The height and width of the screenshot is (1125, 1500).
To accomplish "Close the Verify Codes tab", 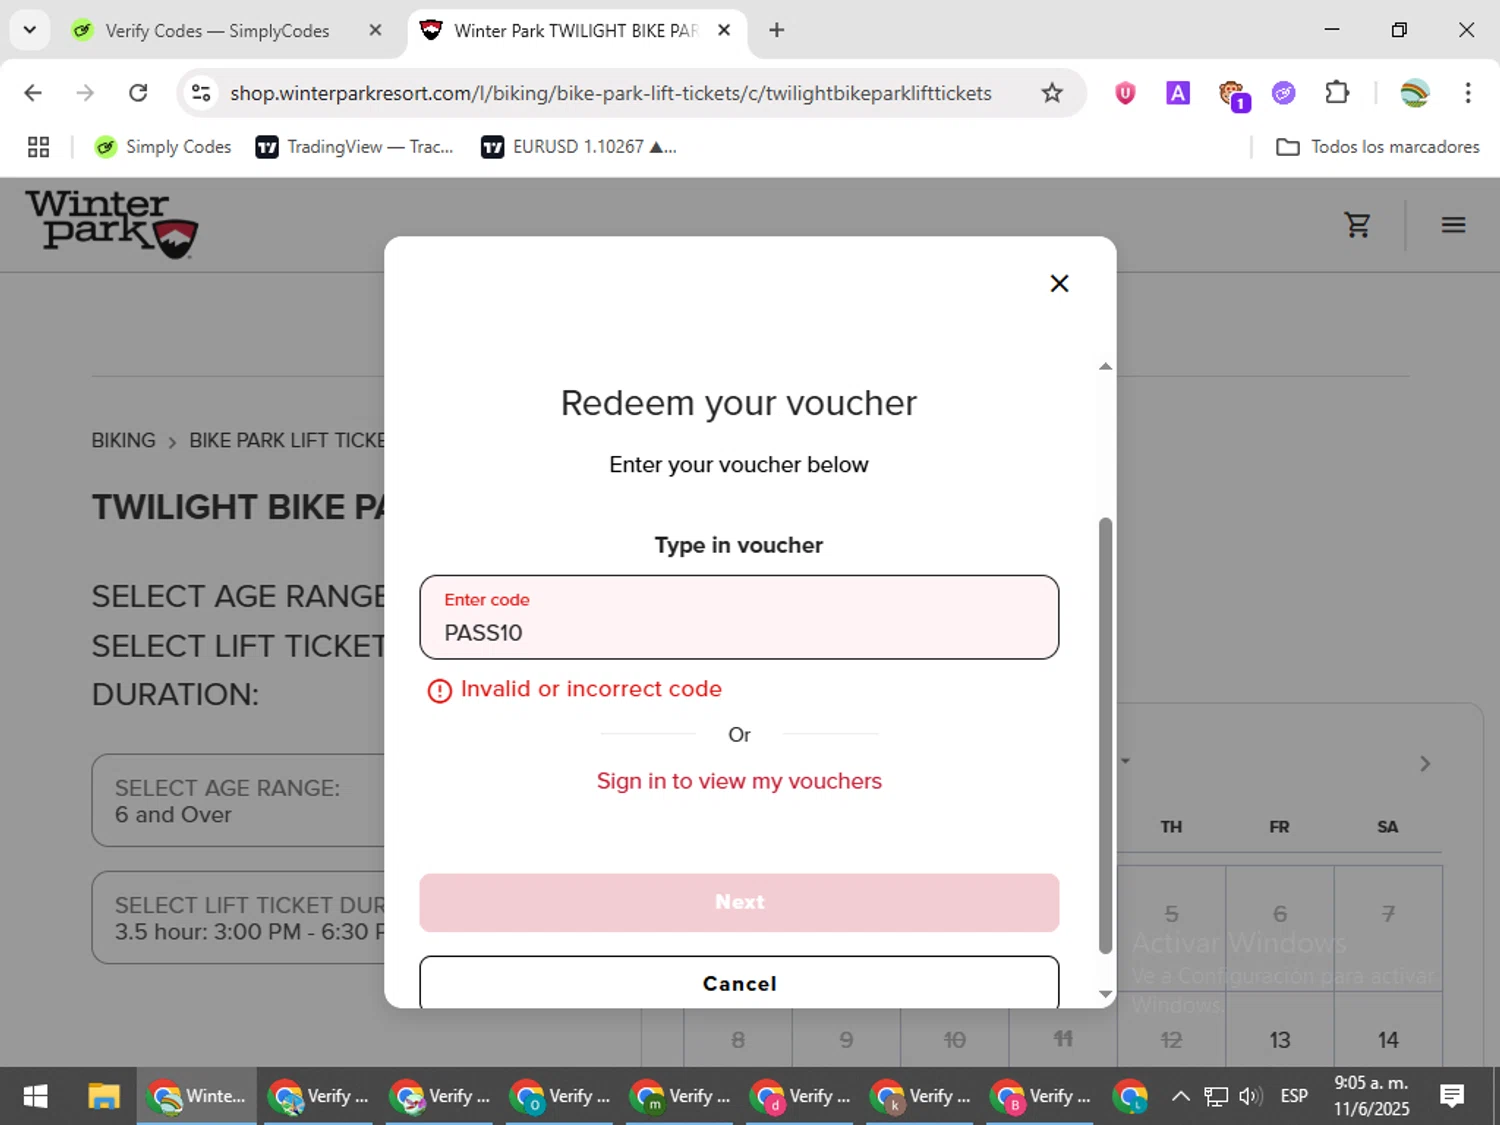I will coord(375,31).
